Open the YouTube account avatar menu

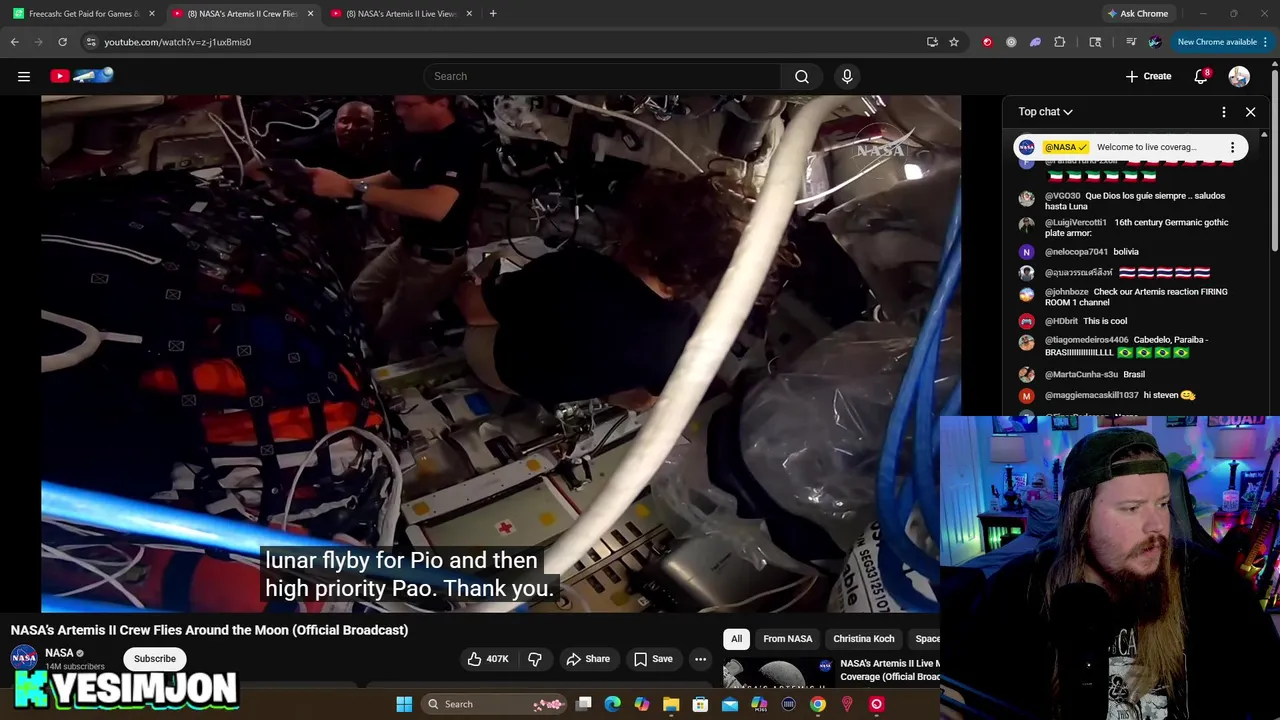click(x=1239, y=76)
